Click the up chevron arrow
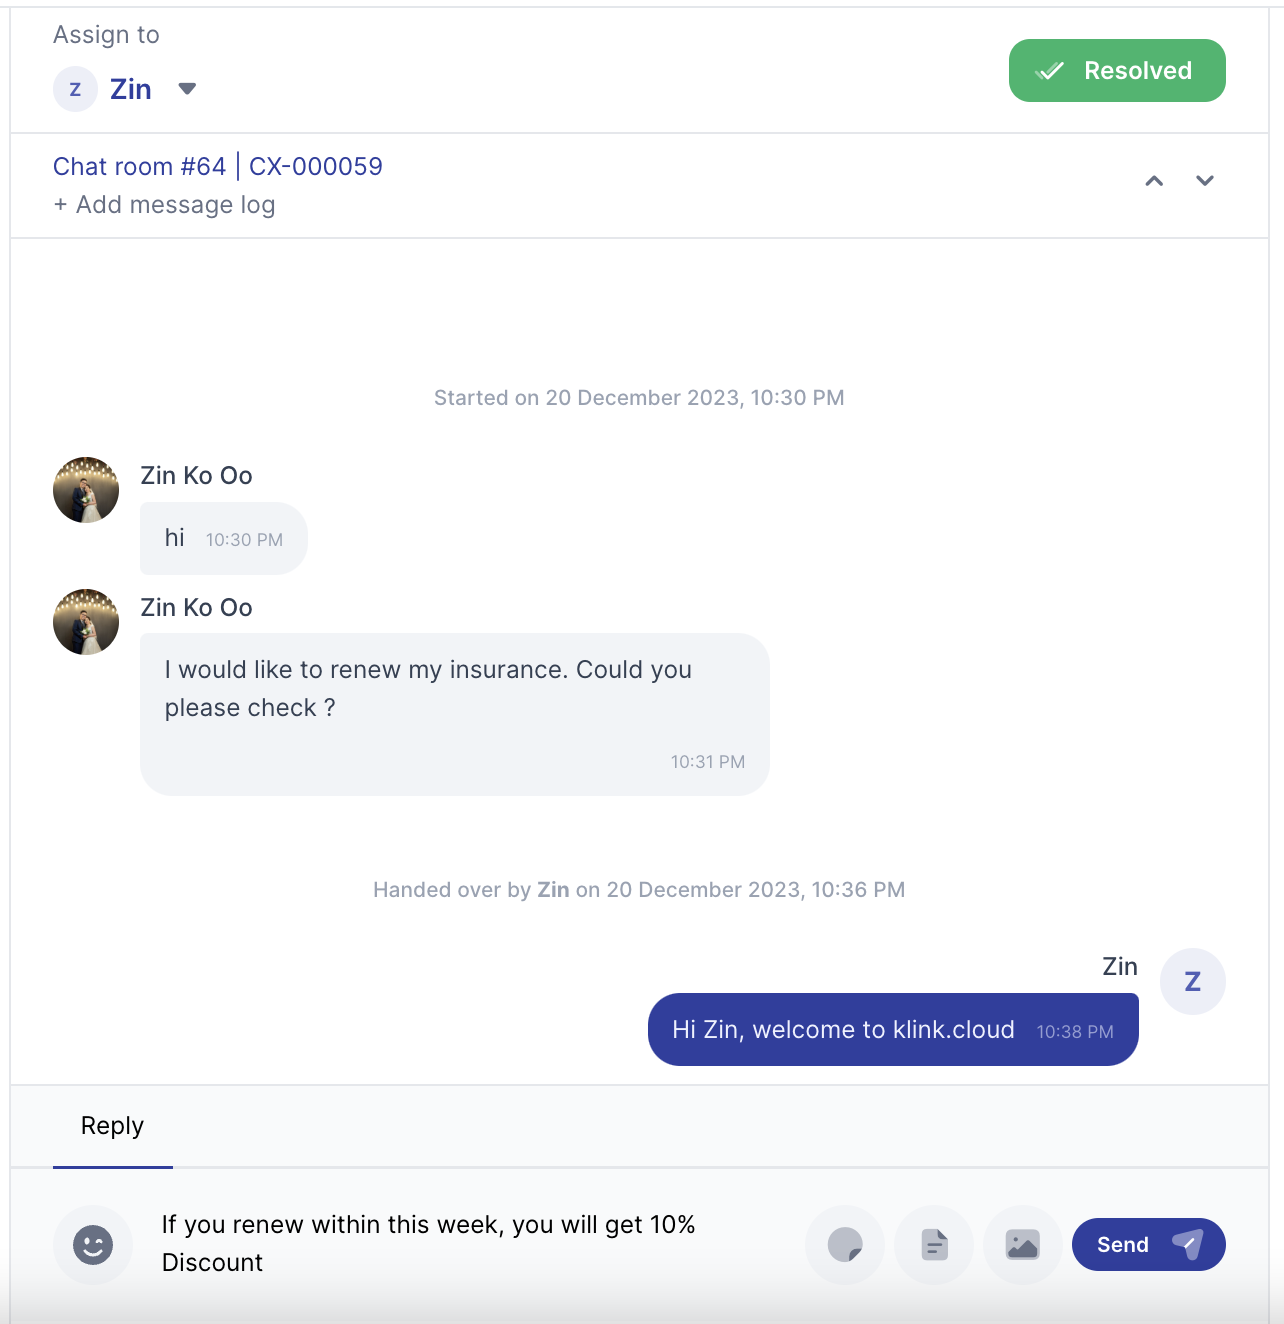 coord(1154,181)
